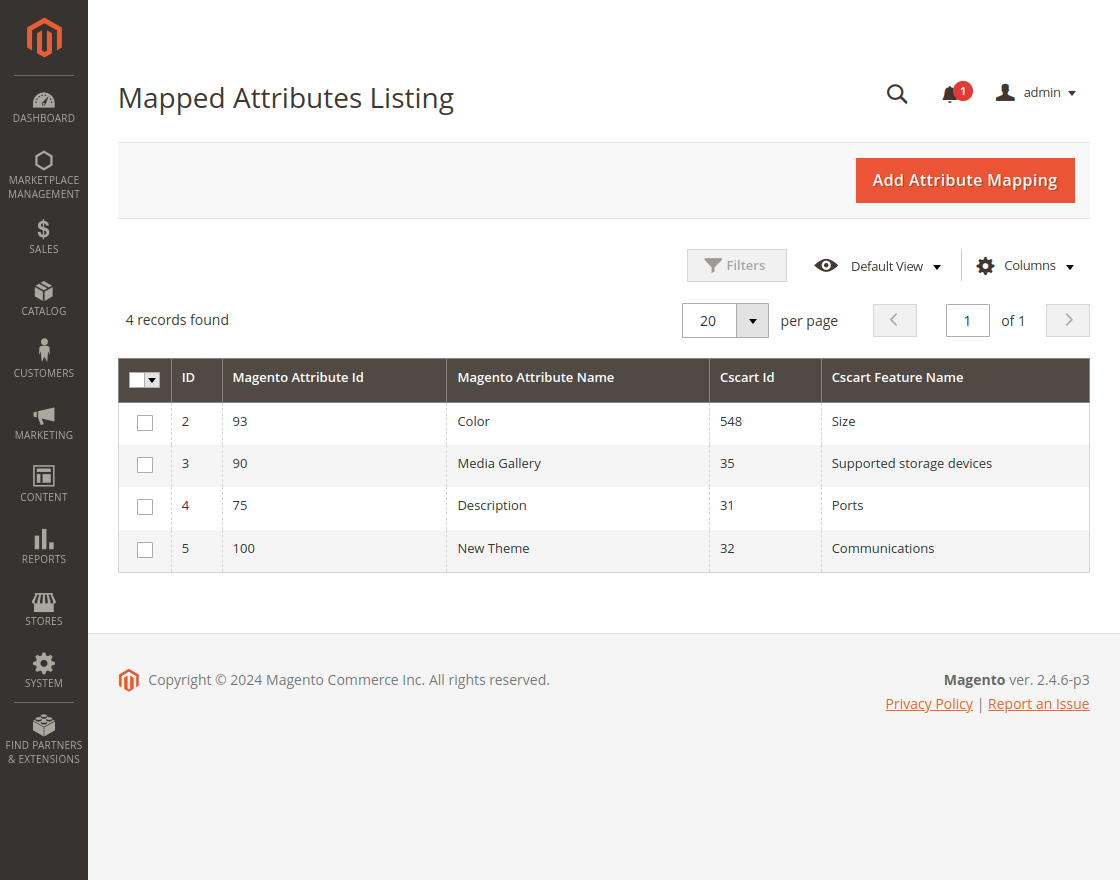This screenshot has width=1120, height=880.
Task: Select the checkbox for the Color row
Action: pos(145,423)
